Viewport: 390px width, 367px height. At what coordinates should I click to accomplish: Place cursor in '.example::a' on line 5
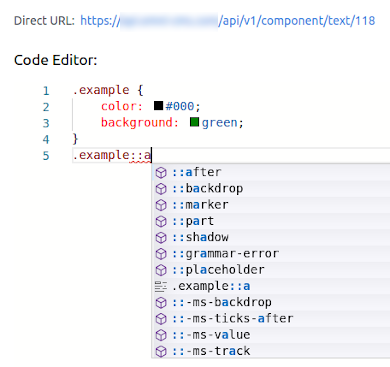pos(112,155)
